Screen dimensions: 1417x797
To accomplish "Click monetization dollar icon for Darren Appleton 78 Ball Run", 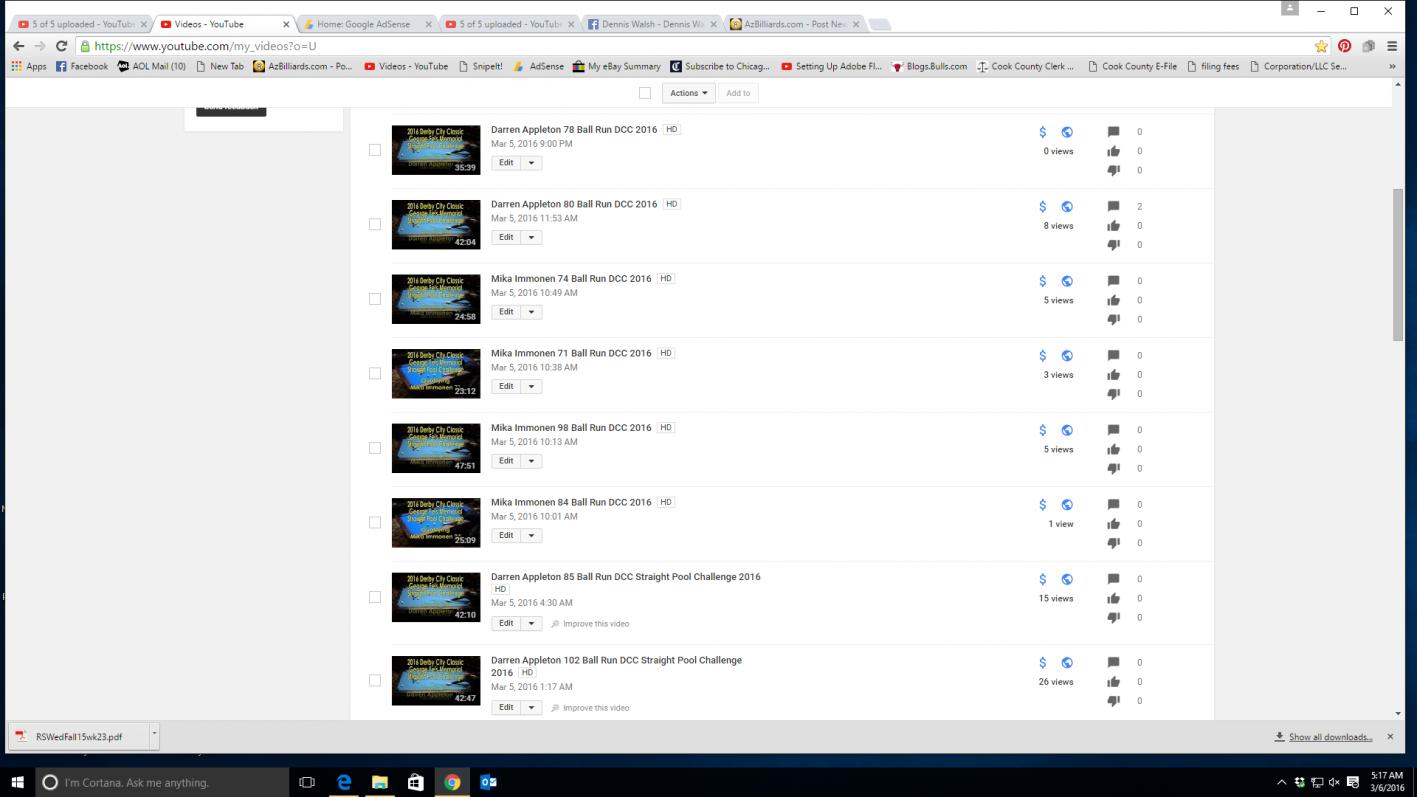I will coord(1042,132).
